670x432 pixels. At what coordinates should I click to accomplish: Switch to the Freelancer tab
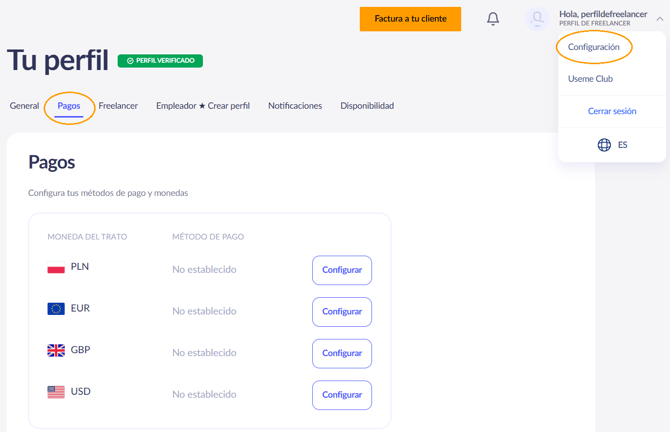pyautogui.click(x=118, y=106)
